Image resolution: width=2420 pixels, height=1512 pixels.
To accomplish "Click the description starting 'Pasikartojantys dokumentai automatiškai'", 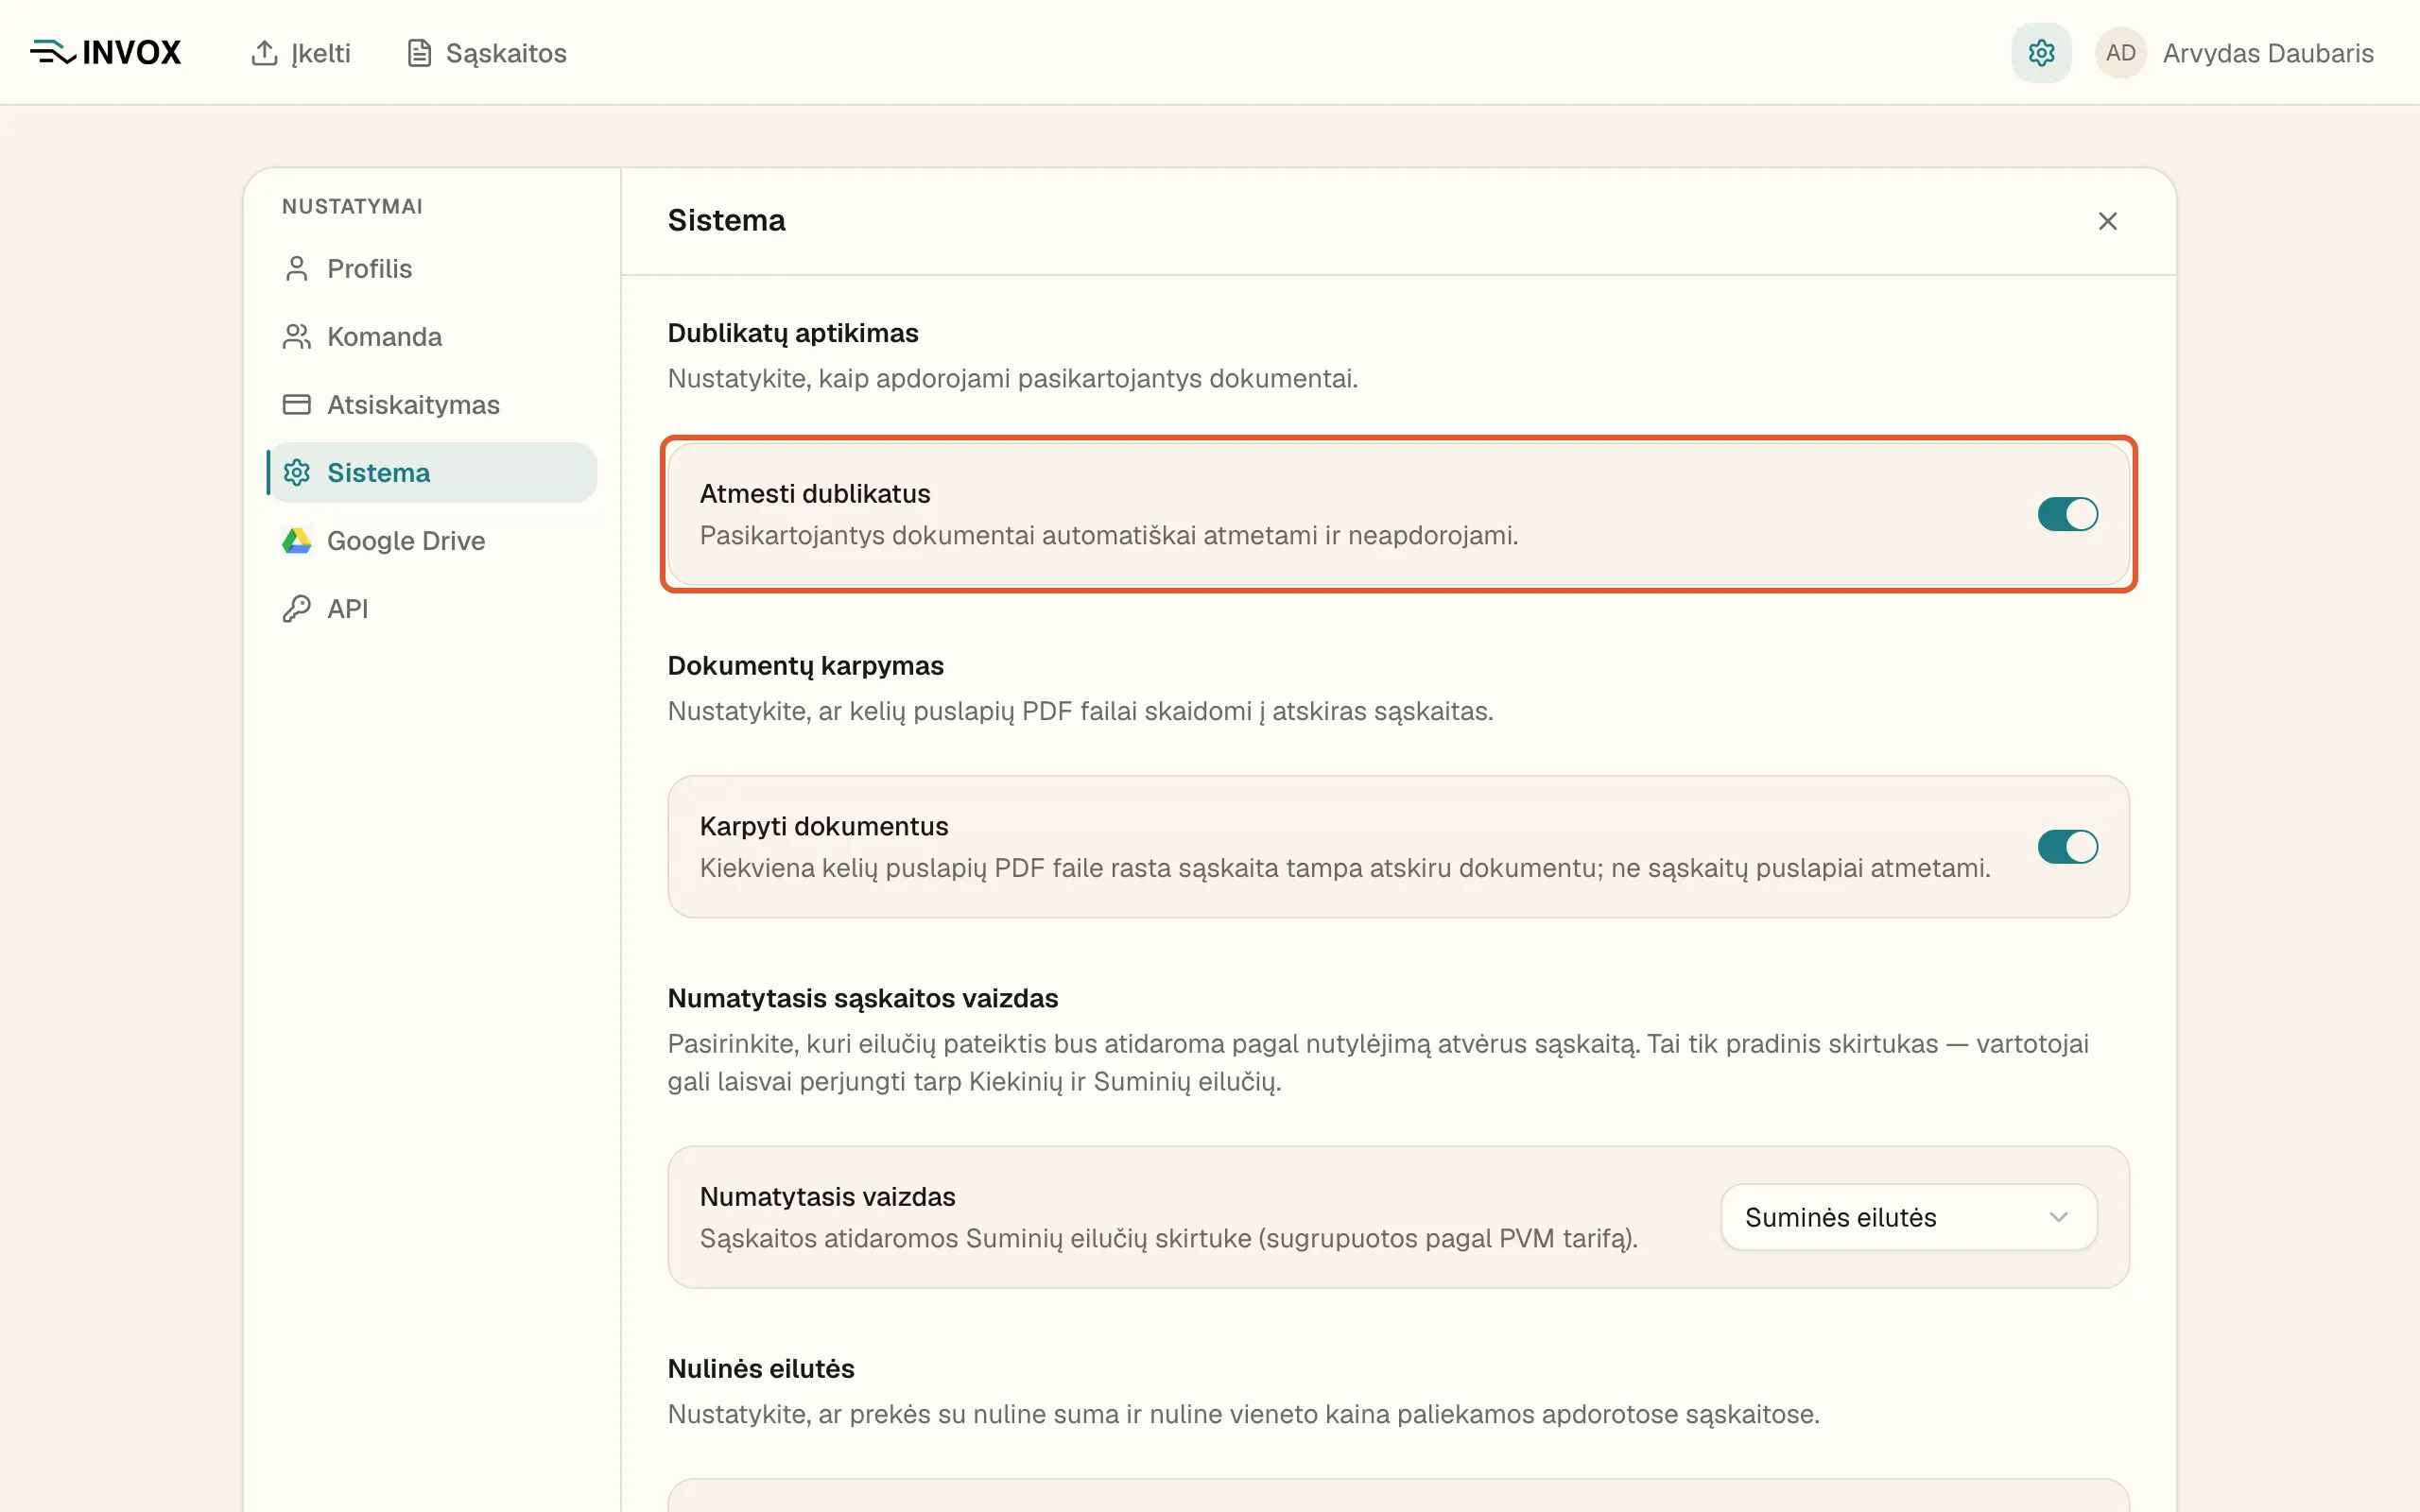I will [1108, 536].
